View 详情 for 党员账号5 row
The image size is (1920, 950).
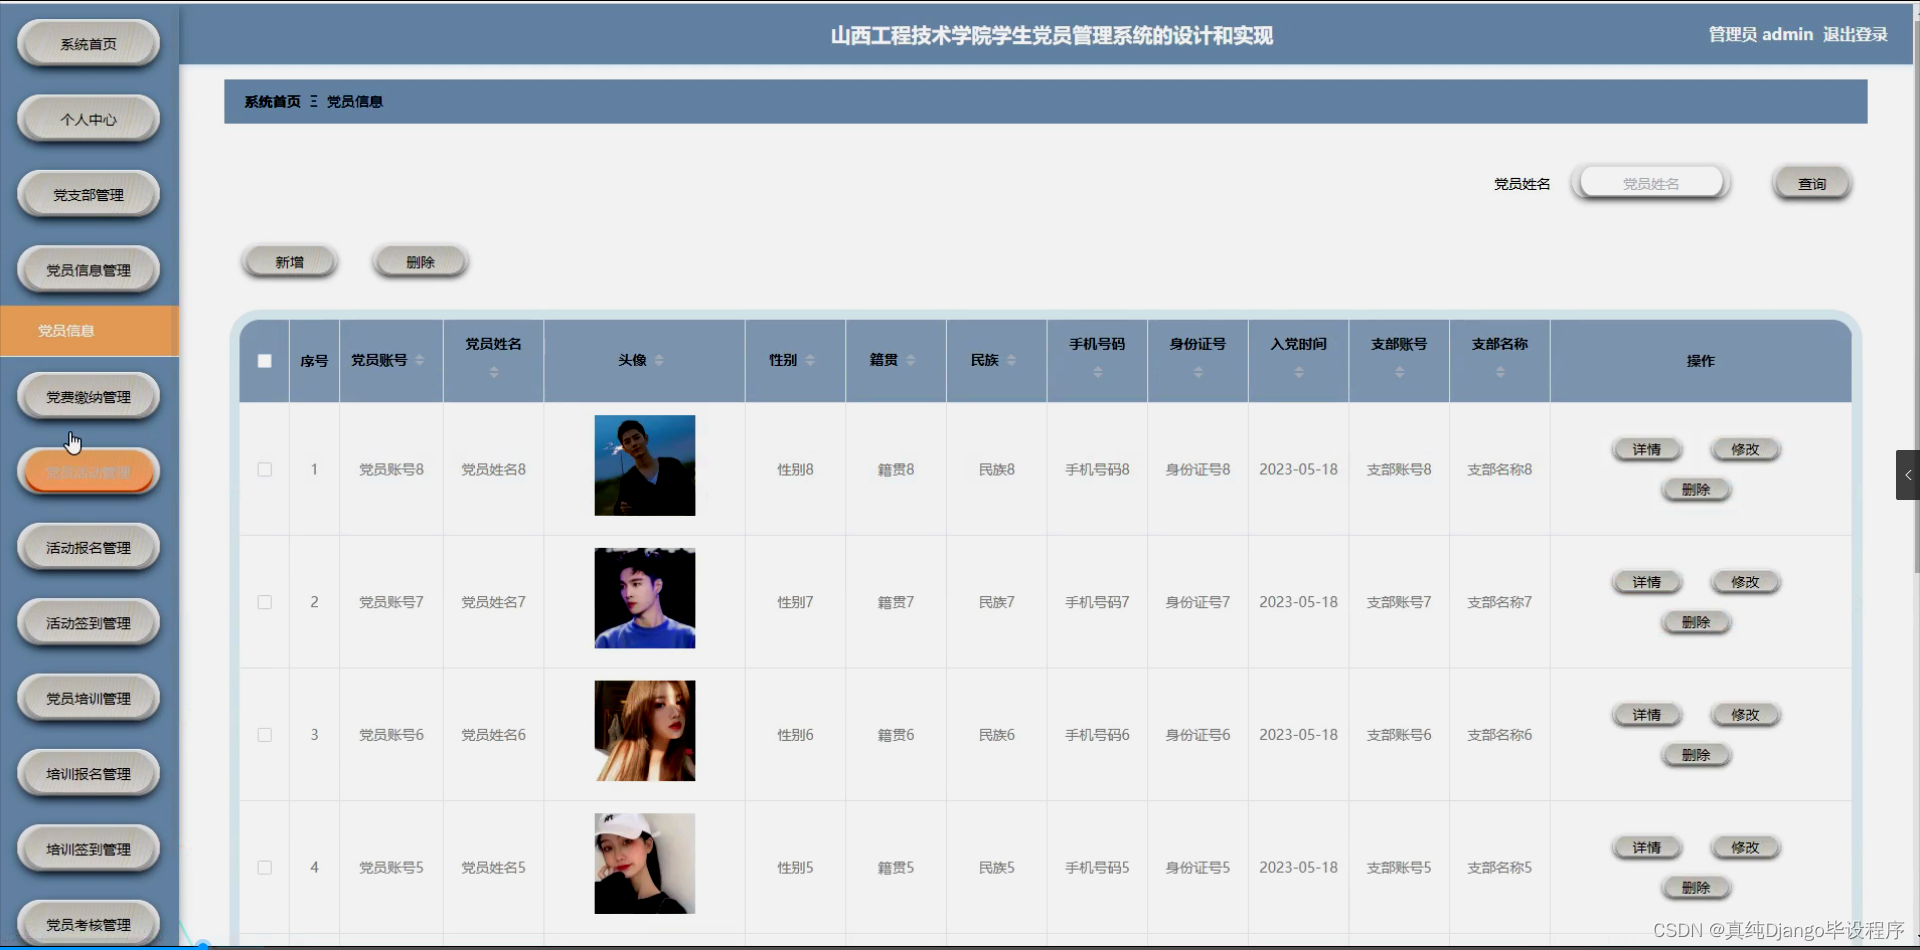[x=1646, y=848]
